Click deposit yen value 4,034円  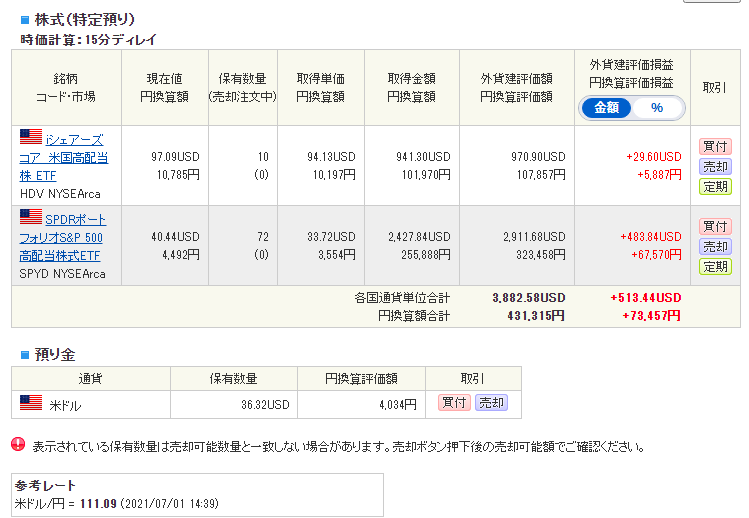coord(398,405)
